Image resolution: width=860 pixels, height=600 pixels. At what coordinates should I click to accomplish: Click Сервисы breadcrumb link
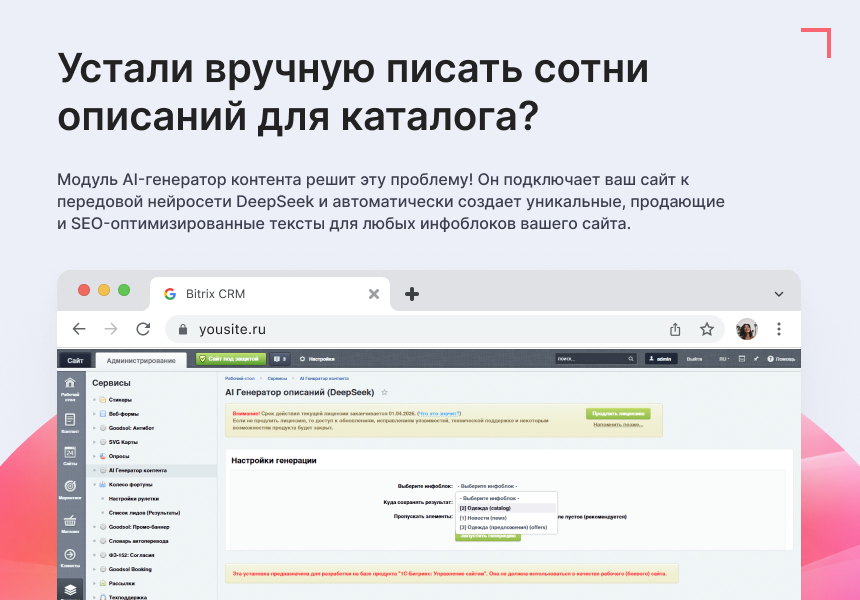tap(277, 378)
